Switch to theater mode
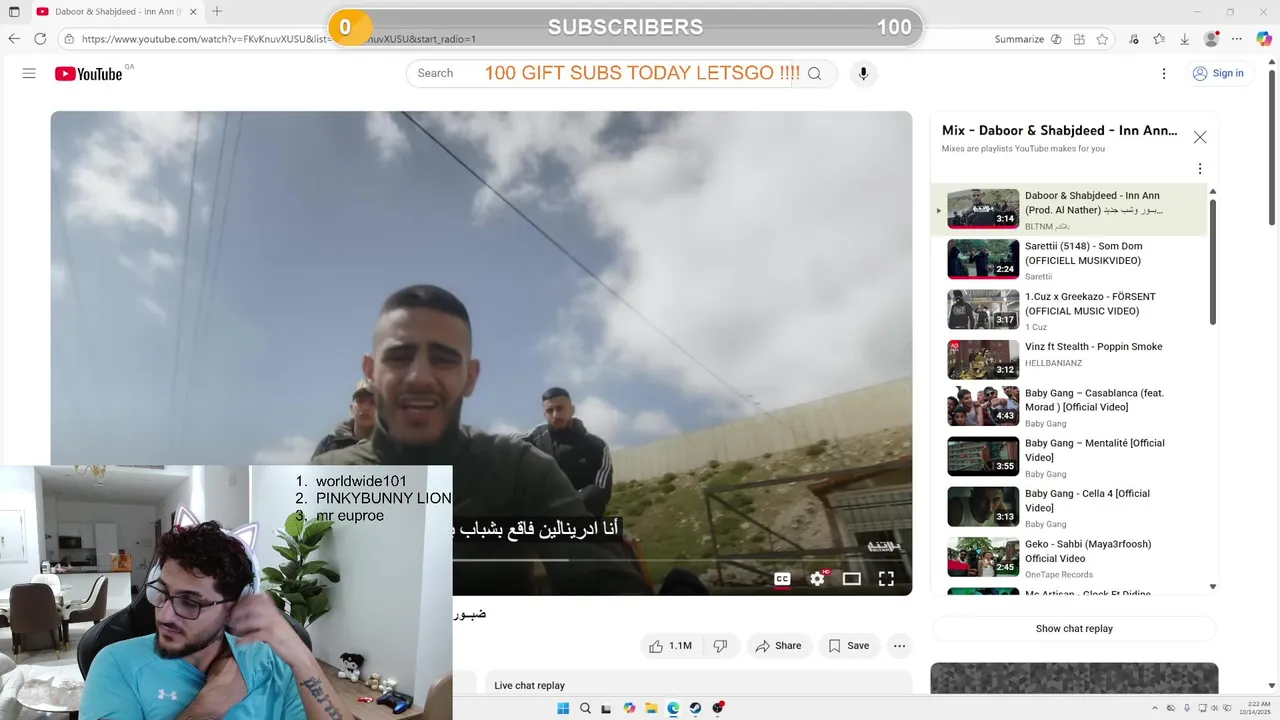The image size is (1280, 720). coord(852,579)
